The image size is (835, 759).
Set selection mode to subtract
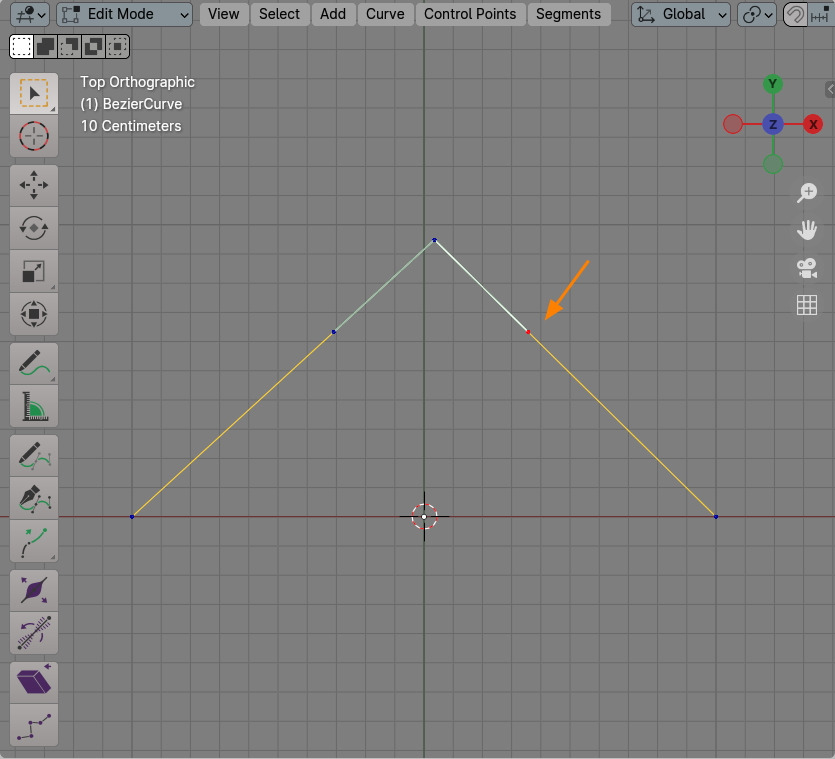[70, 46]
